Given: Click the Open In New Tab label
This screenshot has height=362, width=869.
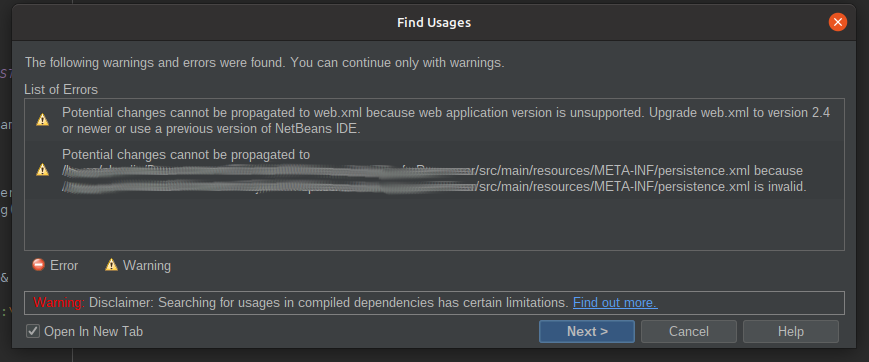Looking at the screenshot, I should [x=94, y=332].
